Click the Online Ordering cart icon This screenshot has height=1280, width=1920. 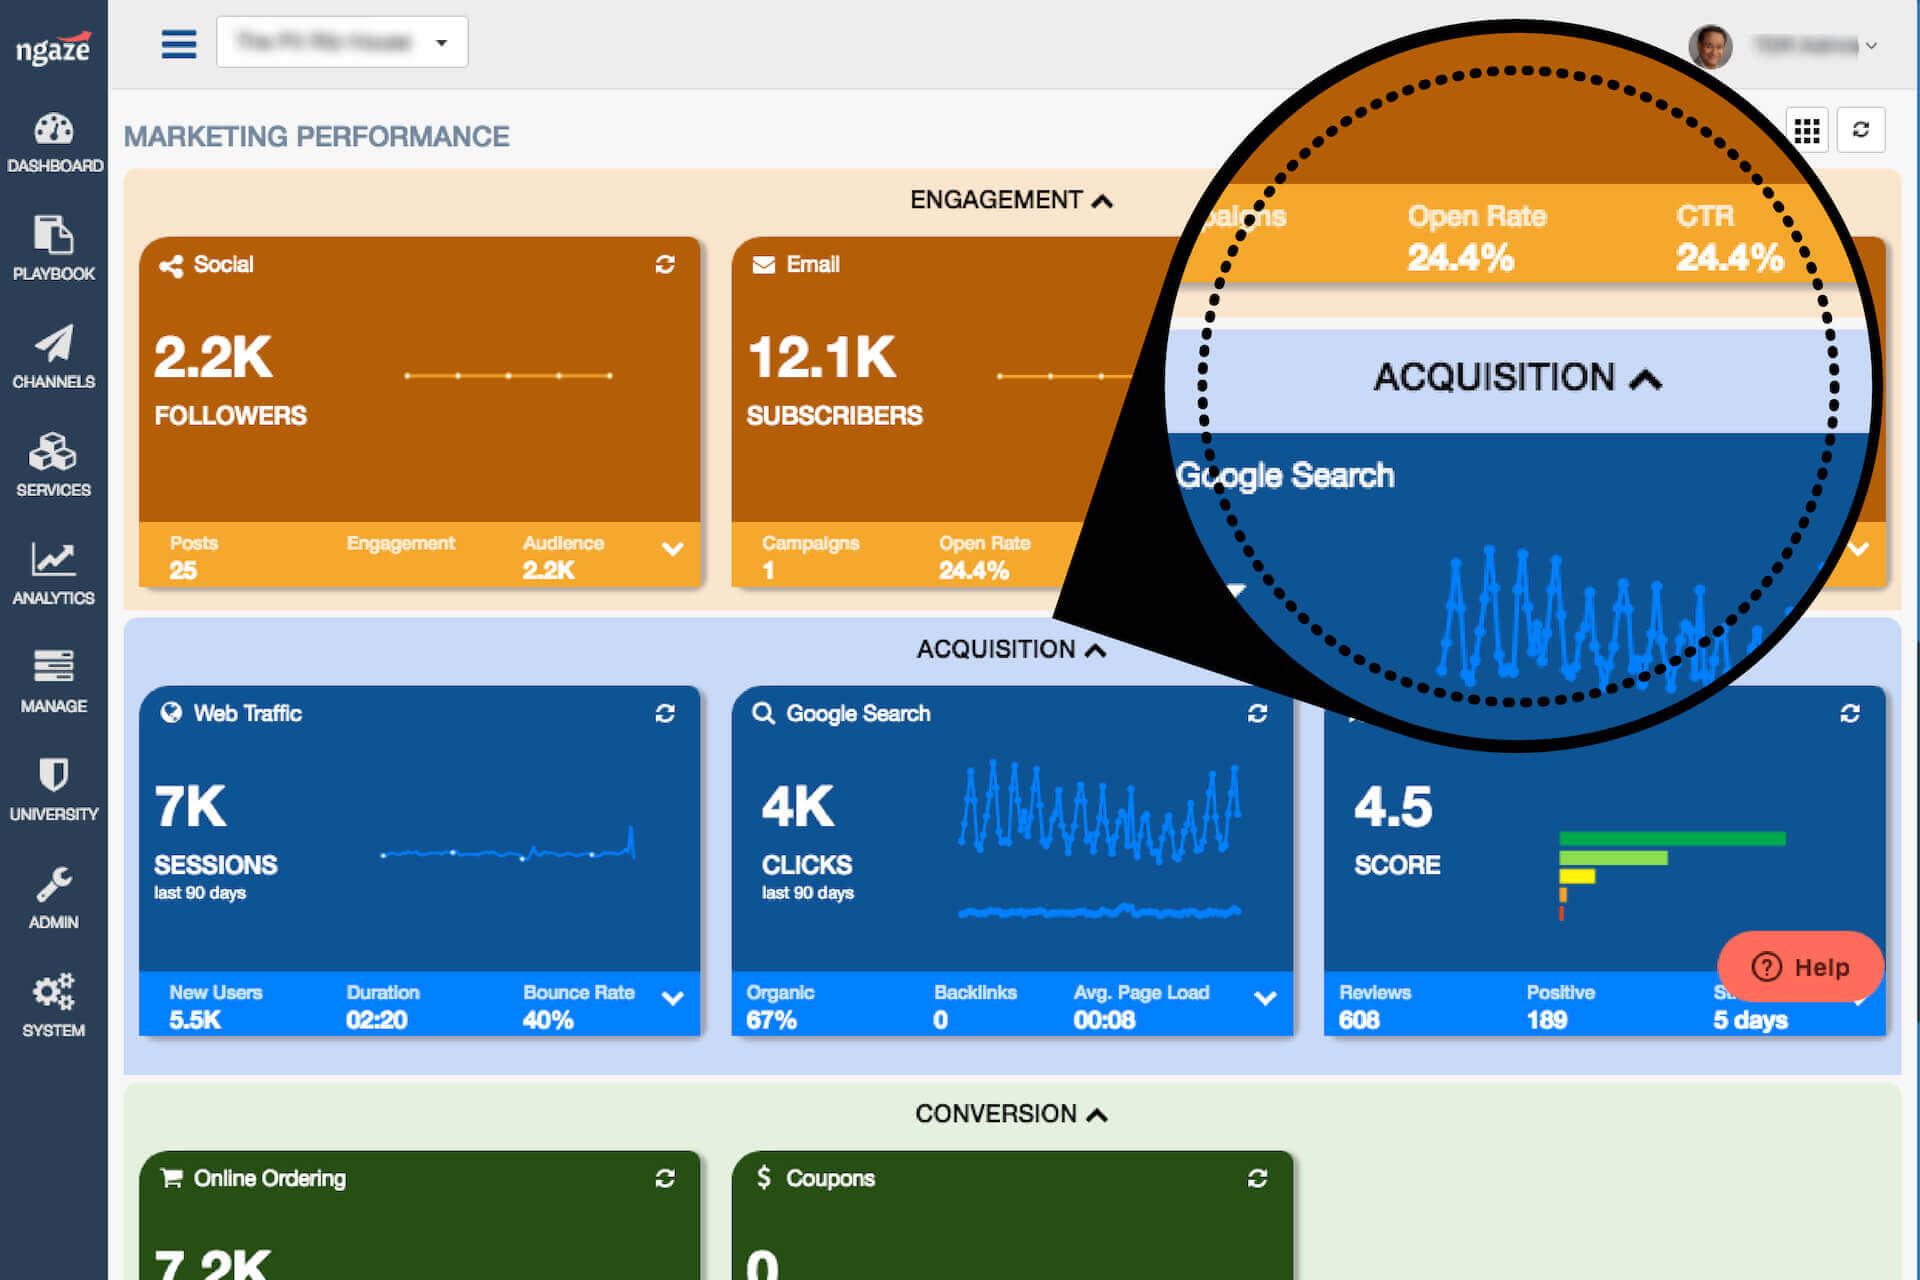(171, 1178)
